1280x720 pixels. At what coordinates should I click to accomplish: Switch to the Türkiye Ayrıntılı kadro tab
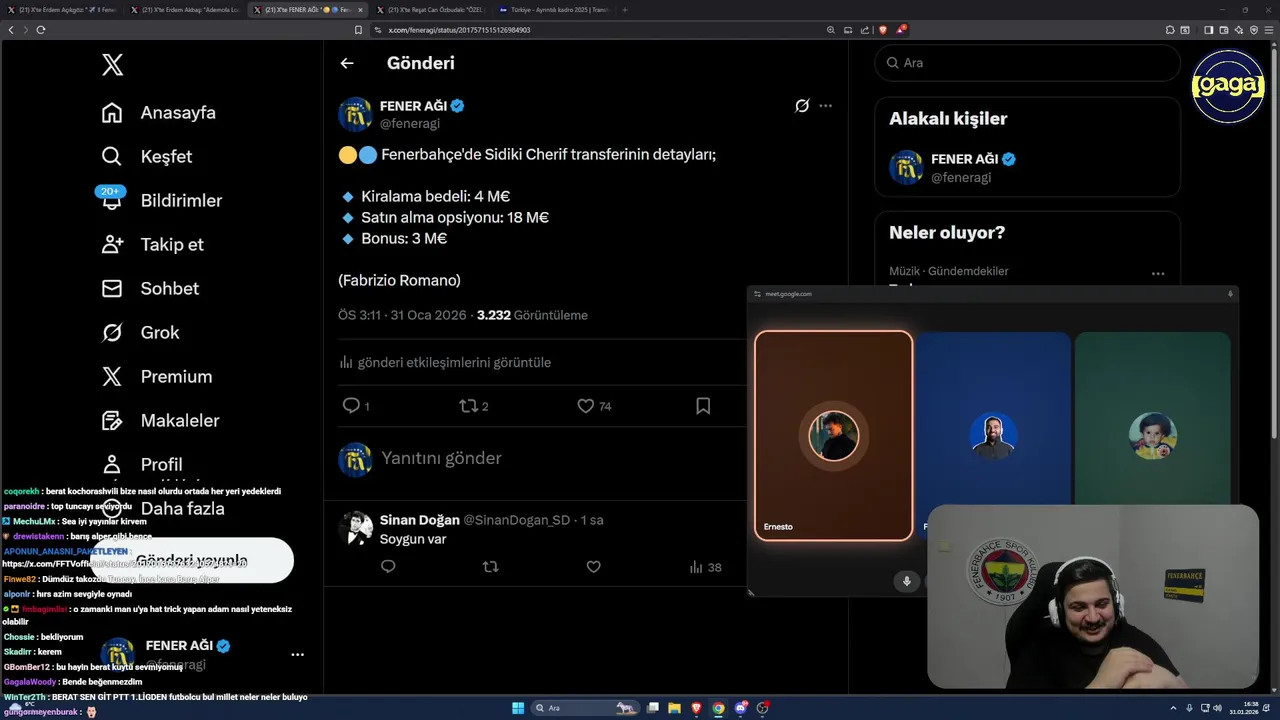[554, 10]
